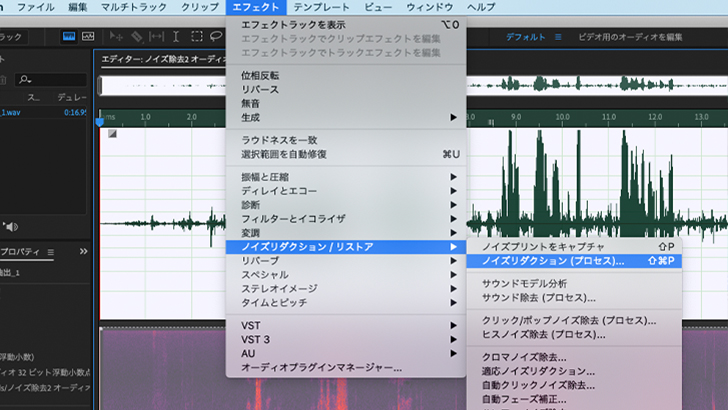Viewport: 728px width, 410px height.
Task: Click the magnifier search icon in Files panel
Action: (x=25, y=80)
